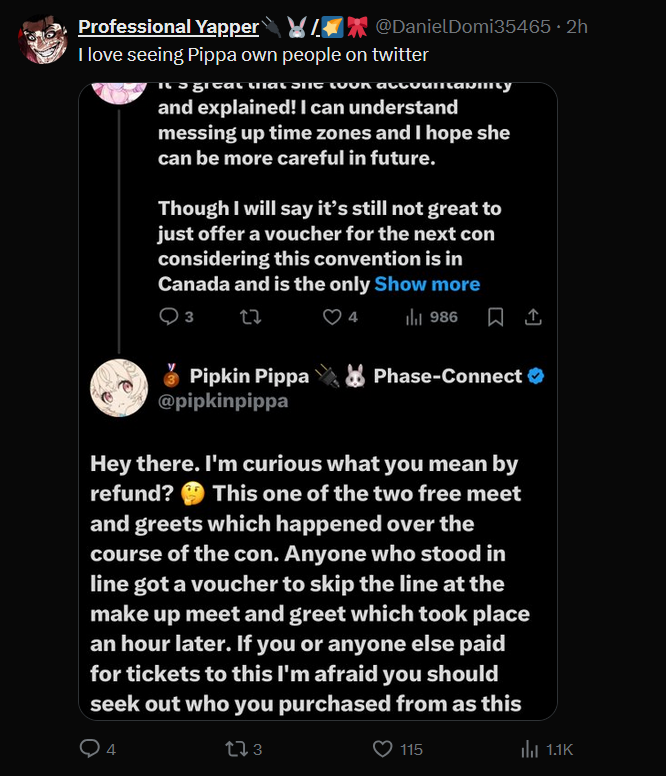666x776 pixels.
Task: Open the 2h timestamp of the tweet
Action: pyautogui.click(x=578, y=26)
